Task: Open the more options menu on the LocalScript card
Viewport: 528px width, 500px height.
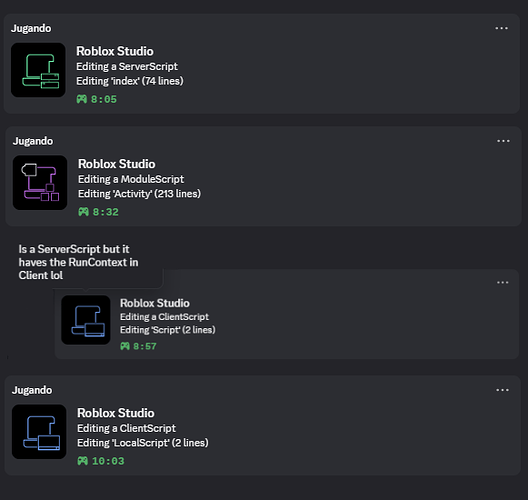Action: pyautogui.click(x=502, y=390)
